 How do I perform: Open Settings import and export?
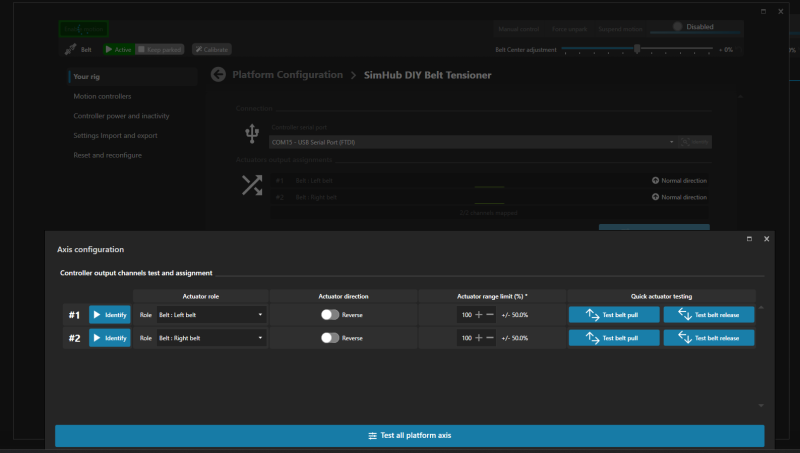click(115, 136)
